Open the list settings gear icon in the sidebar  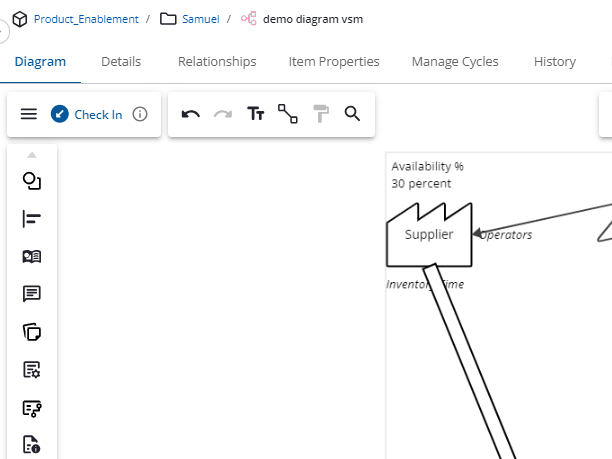[32, 370]
